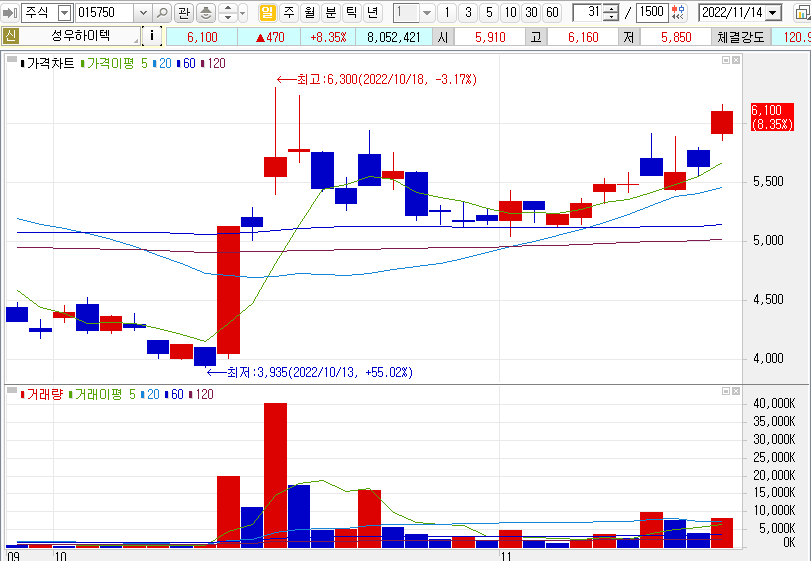Screen dimensions: 811x561
Task: Click the 1 interval button
Action: pyautogui.click(x=447, y=12)
